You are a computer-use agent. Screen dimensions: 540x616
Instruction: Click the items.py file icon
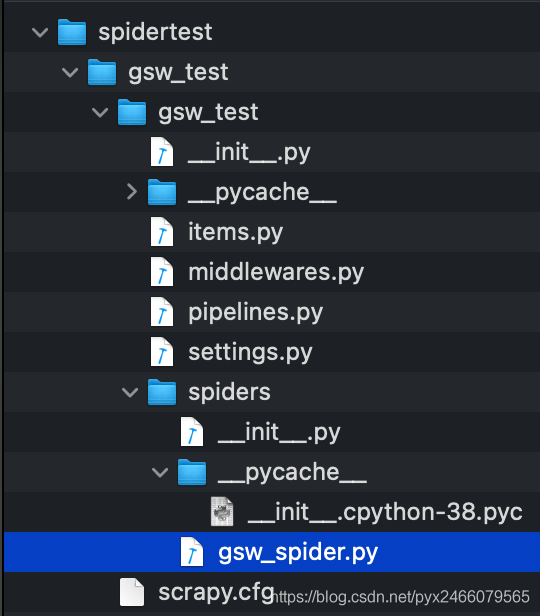pyautogui.click(x=162, y=232)
